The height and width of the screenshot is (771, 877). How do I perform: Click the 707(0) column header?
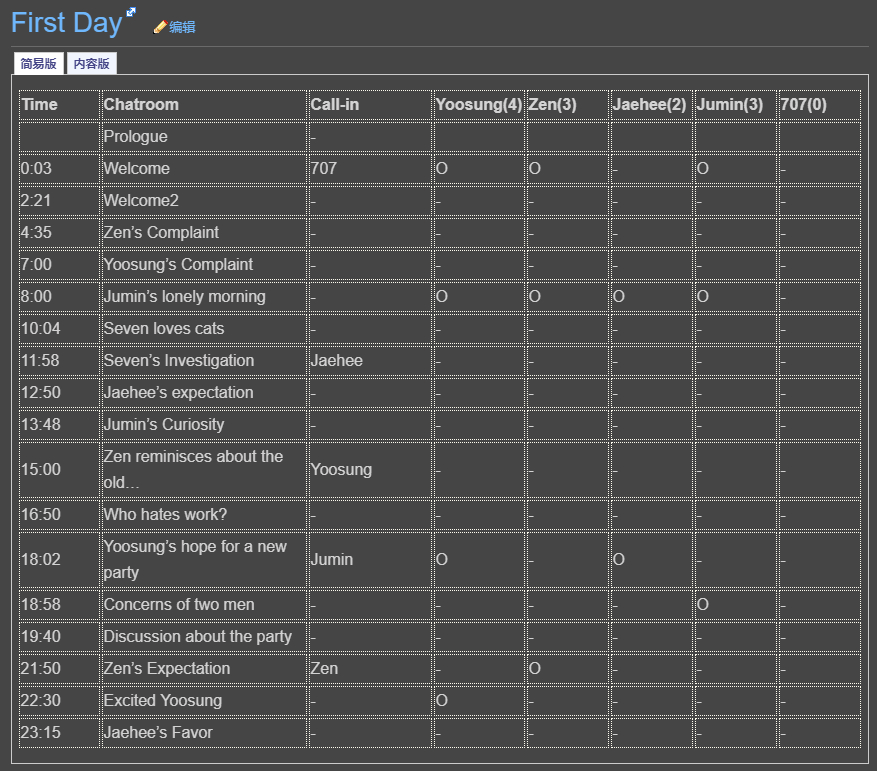[819, 105]
